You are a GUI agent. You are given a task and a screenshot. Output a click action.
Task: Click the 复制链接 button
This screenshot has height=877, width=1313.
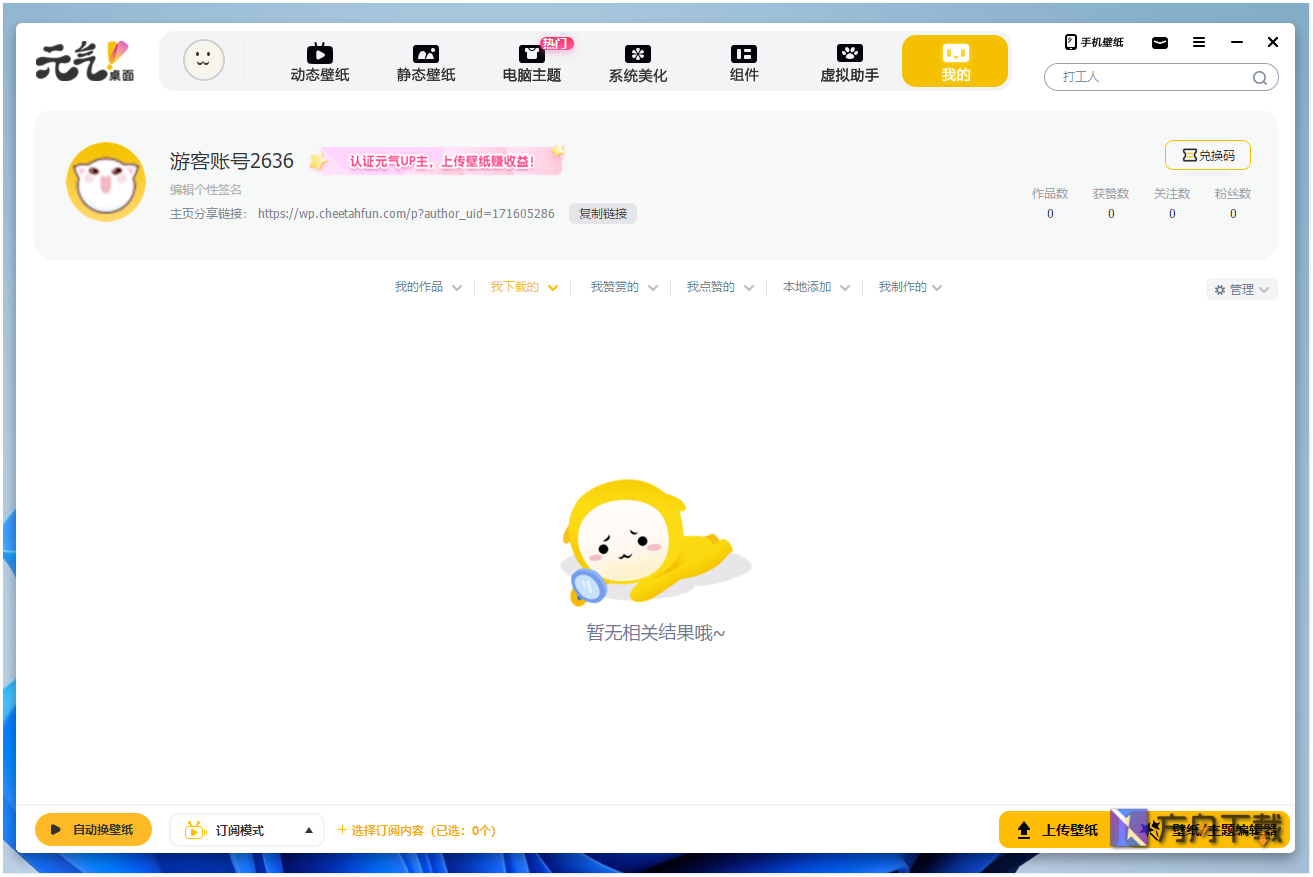(603, 214)
